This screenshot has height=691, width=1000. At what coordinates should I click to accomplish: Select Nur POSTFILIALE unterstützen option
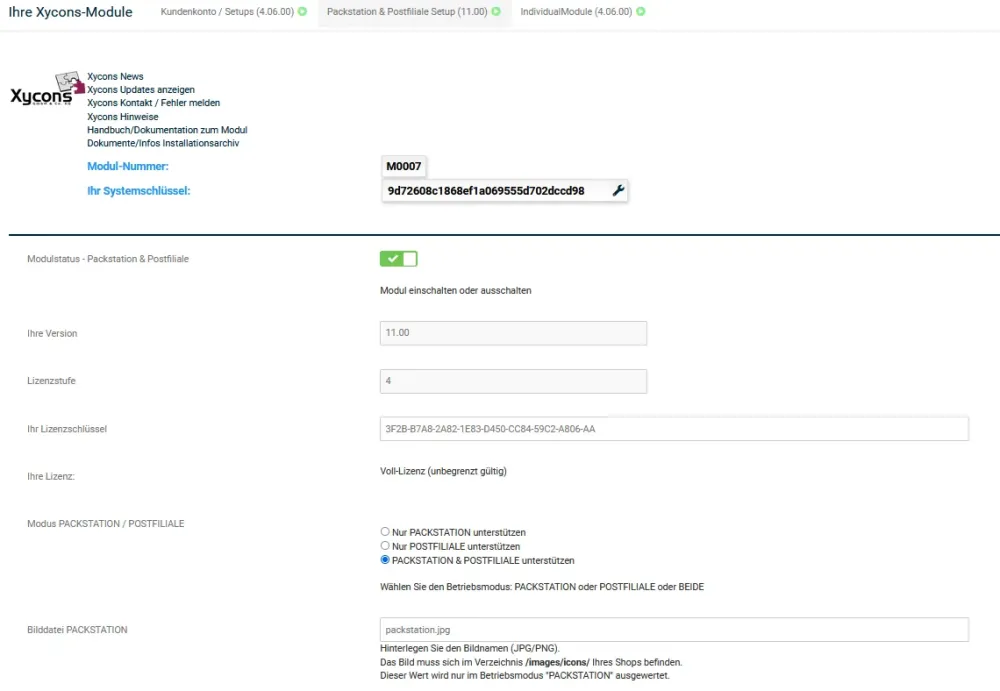(x=385, y=546)
